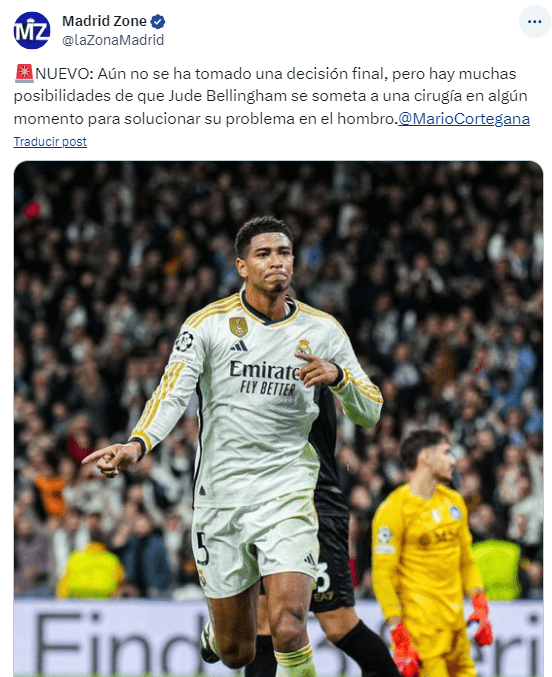The height and width of the screenshot is (677, 552).
Task: Click the gold badge on the jersey chest
Action: 238,326
